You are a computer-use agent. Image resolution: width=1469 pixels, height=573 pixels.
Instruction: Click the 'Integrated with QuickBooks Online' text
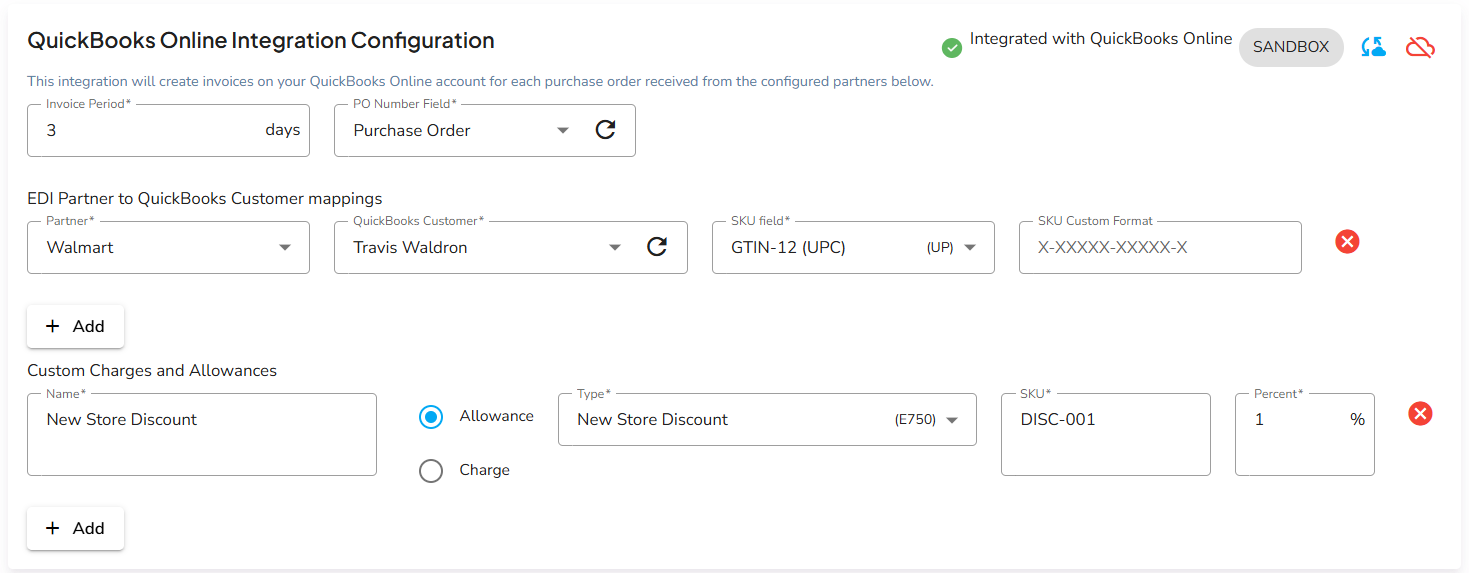point(1101,39)
